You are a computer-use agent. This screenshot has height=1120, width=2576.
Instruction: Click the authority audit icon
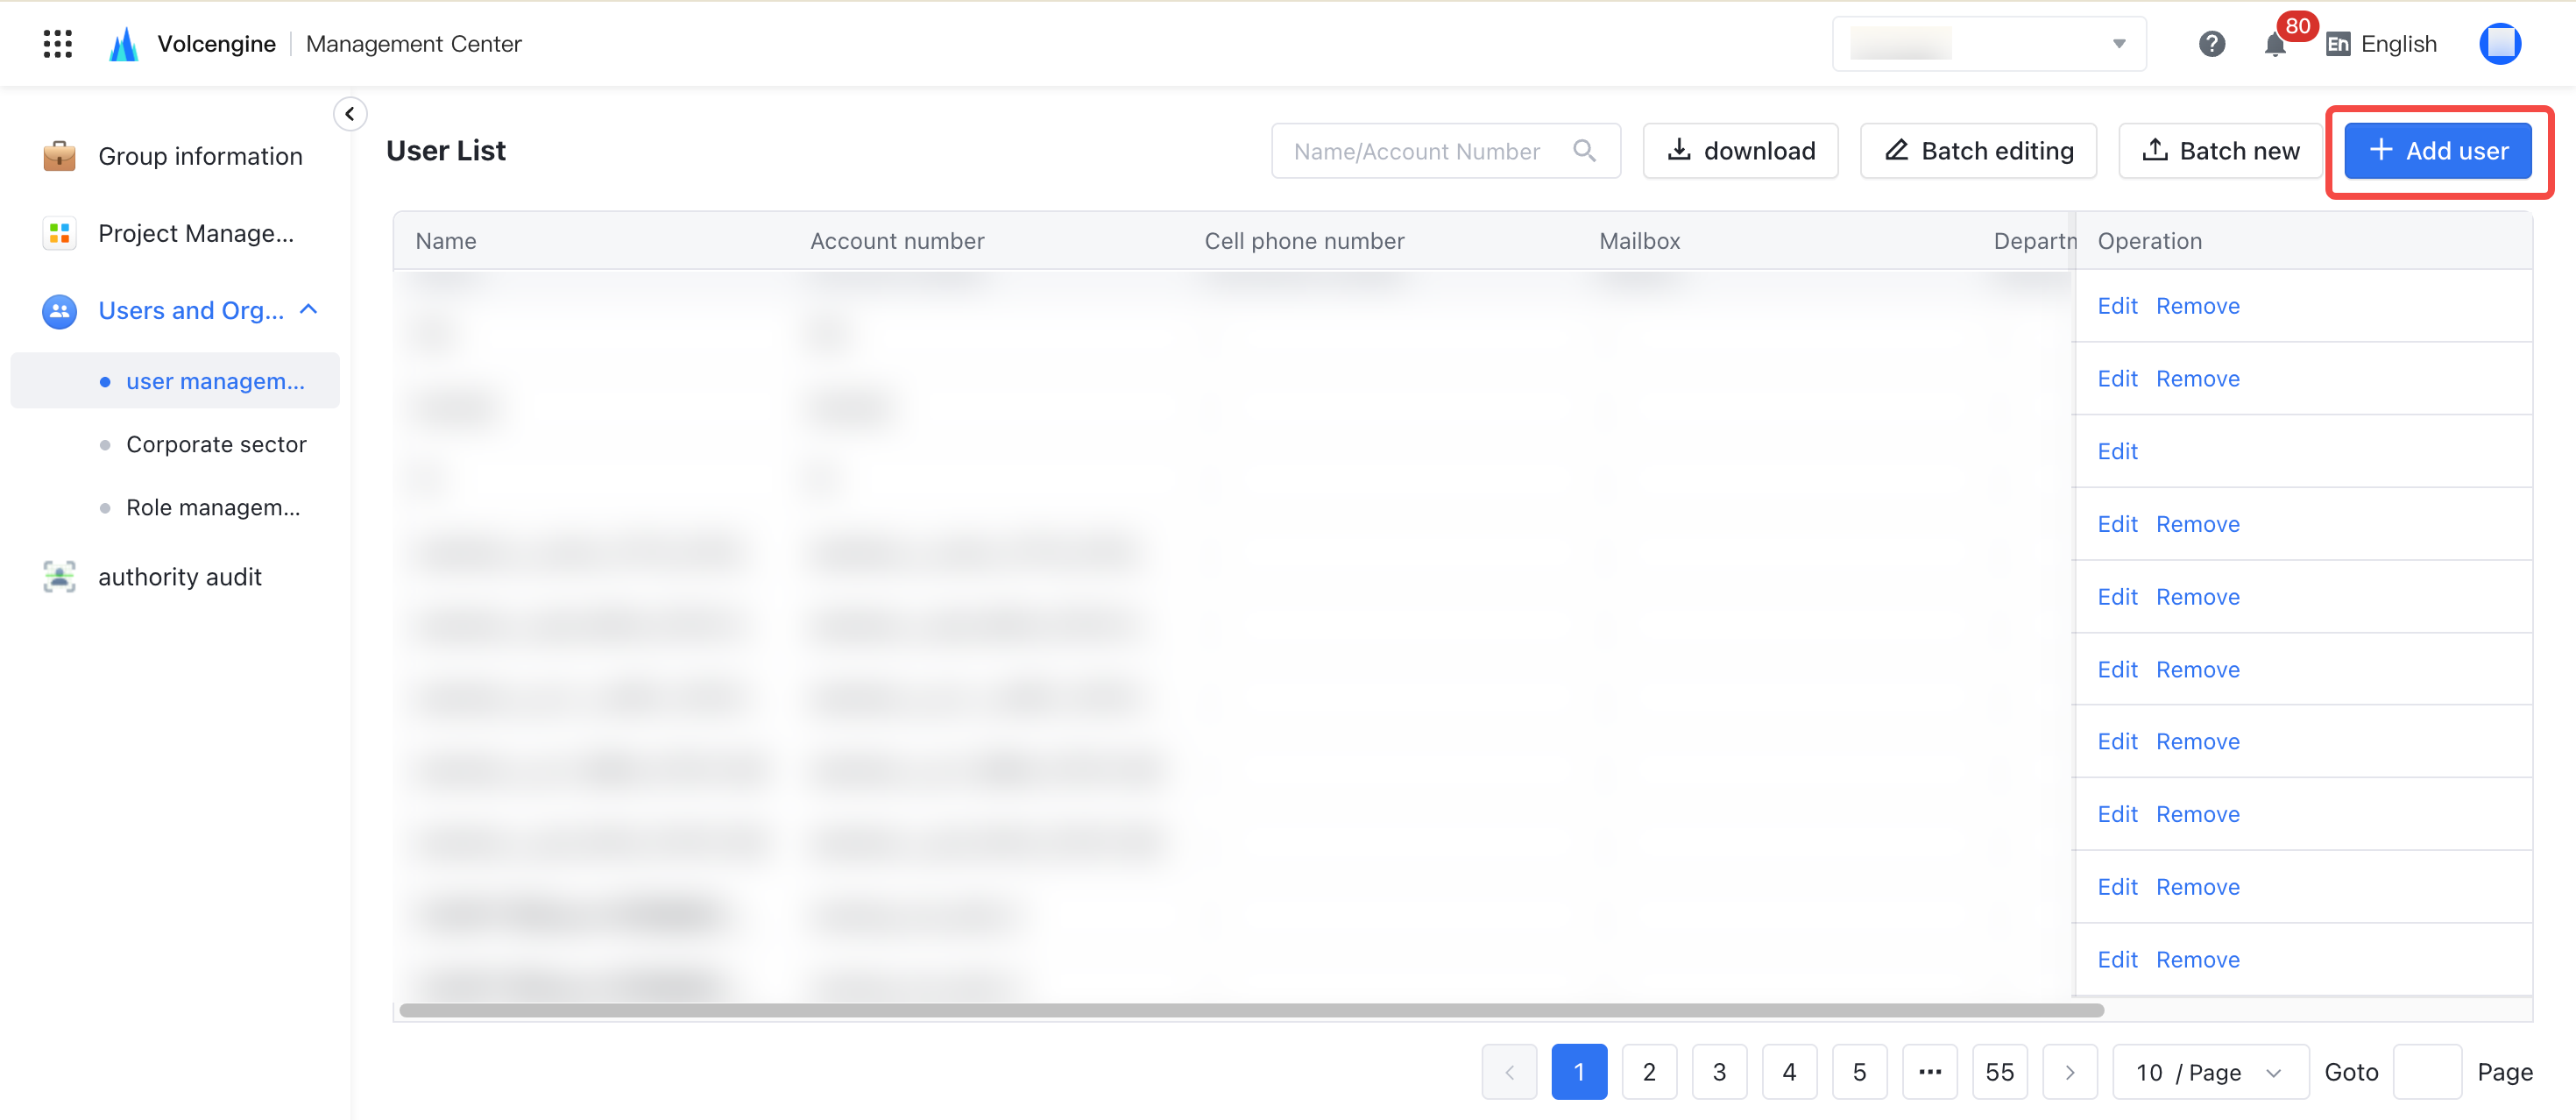60,577
